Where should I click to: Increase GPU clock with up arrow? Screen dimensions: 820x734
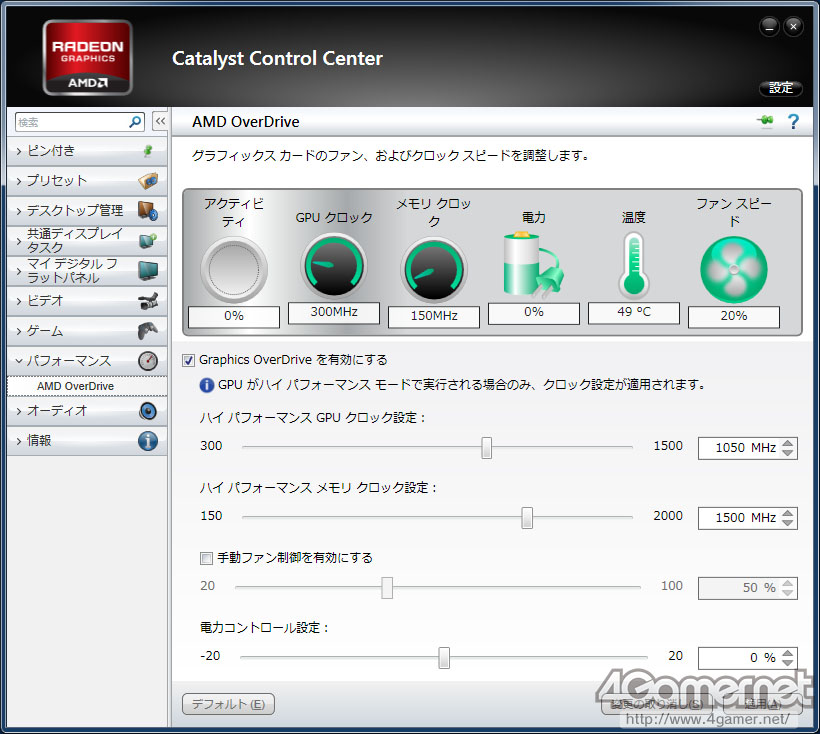coord(788,443)
